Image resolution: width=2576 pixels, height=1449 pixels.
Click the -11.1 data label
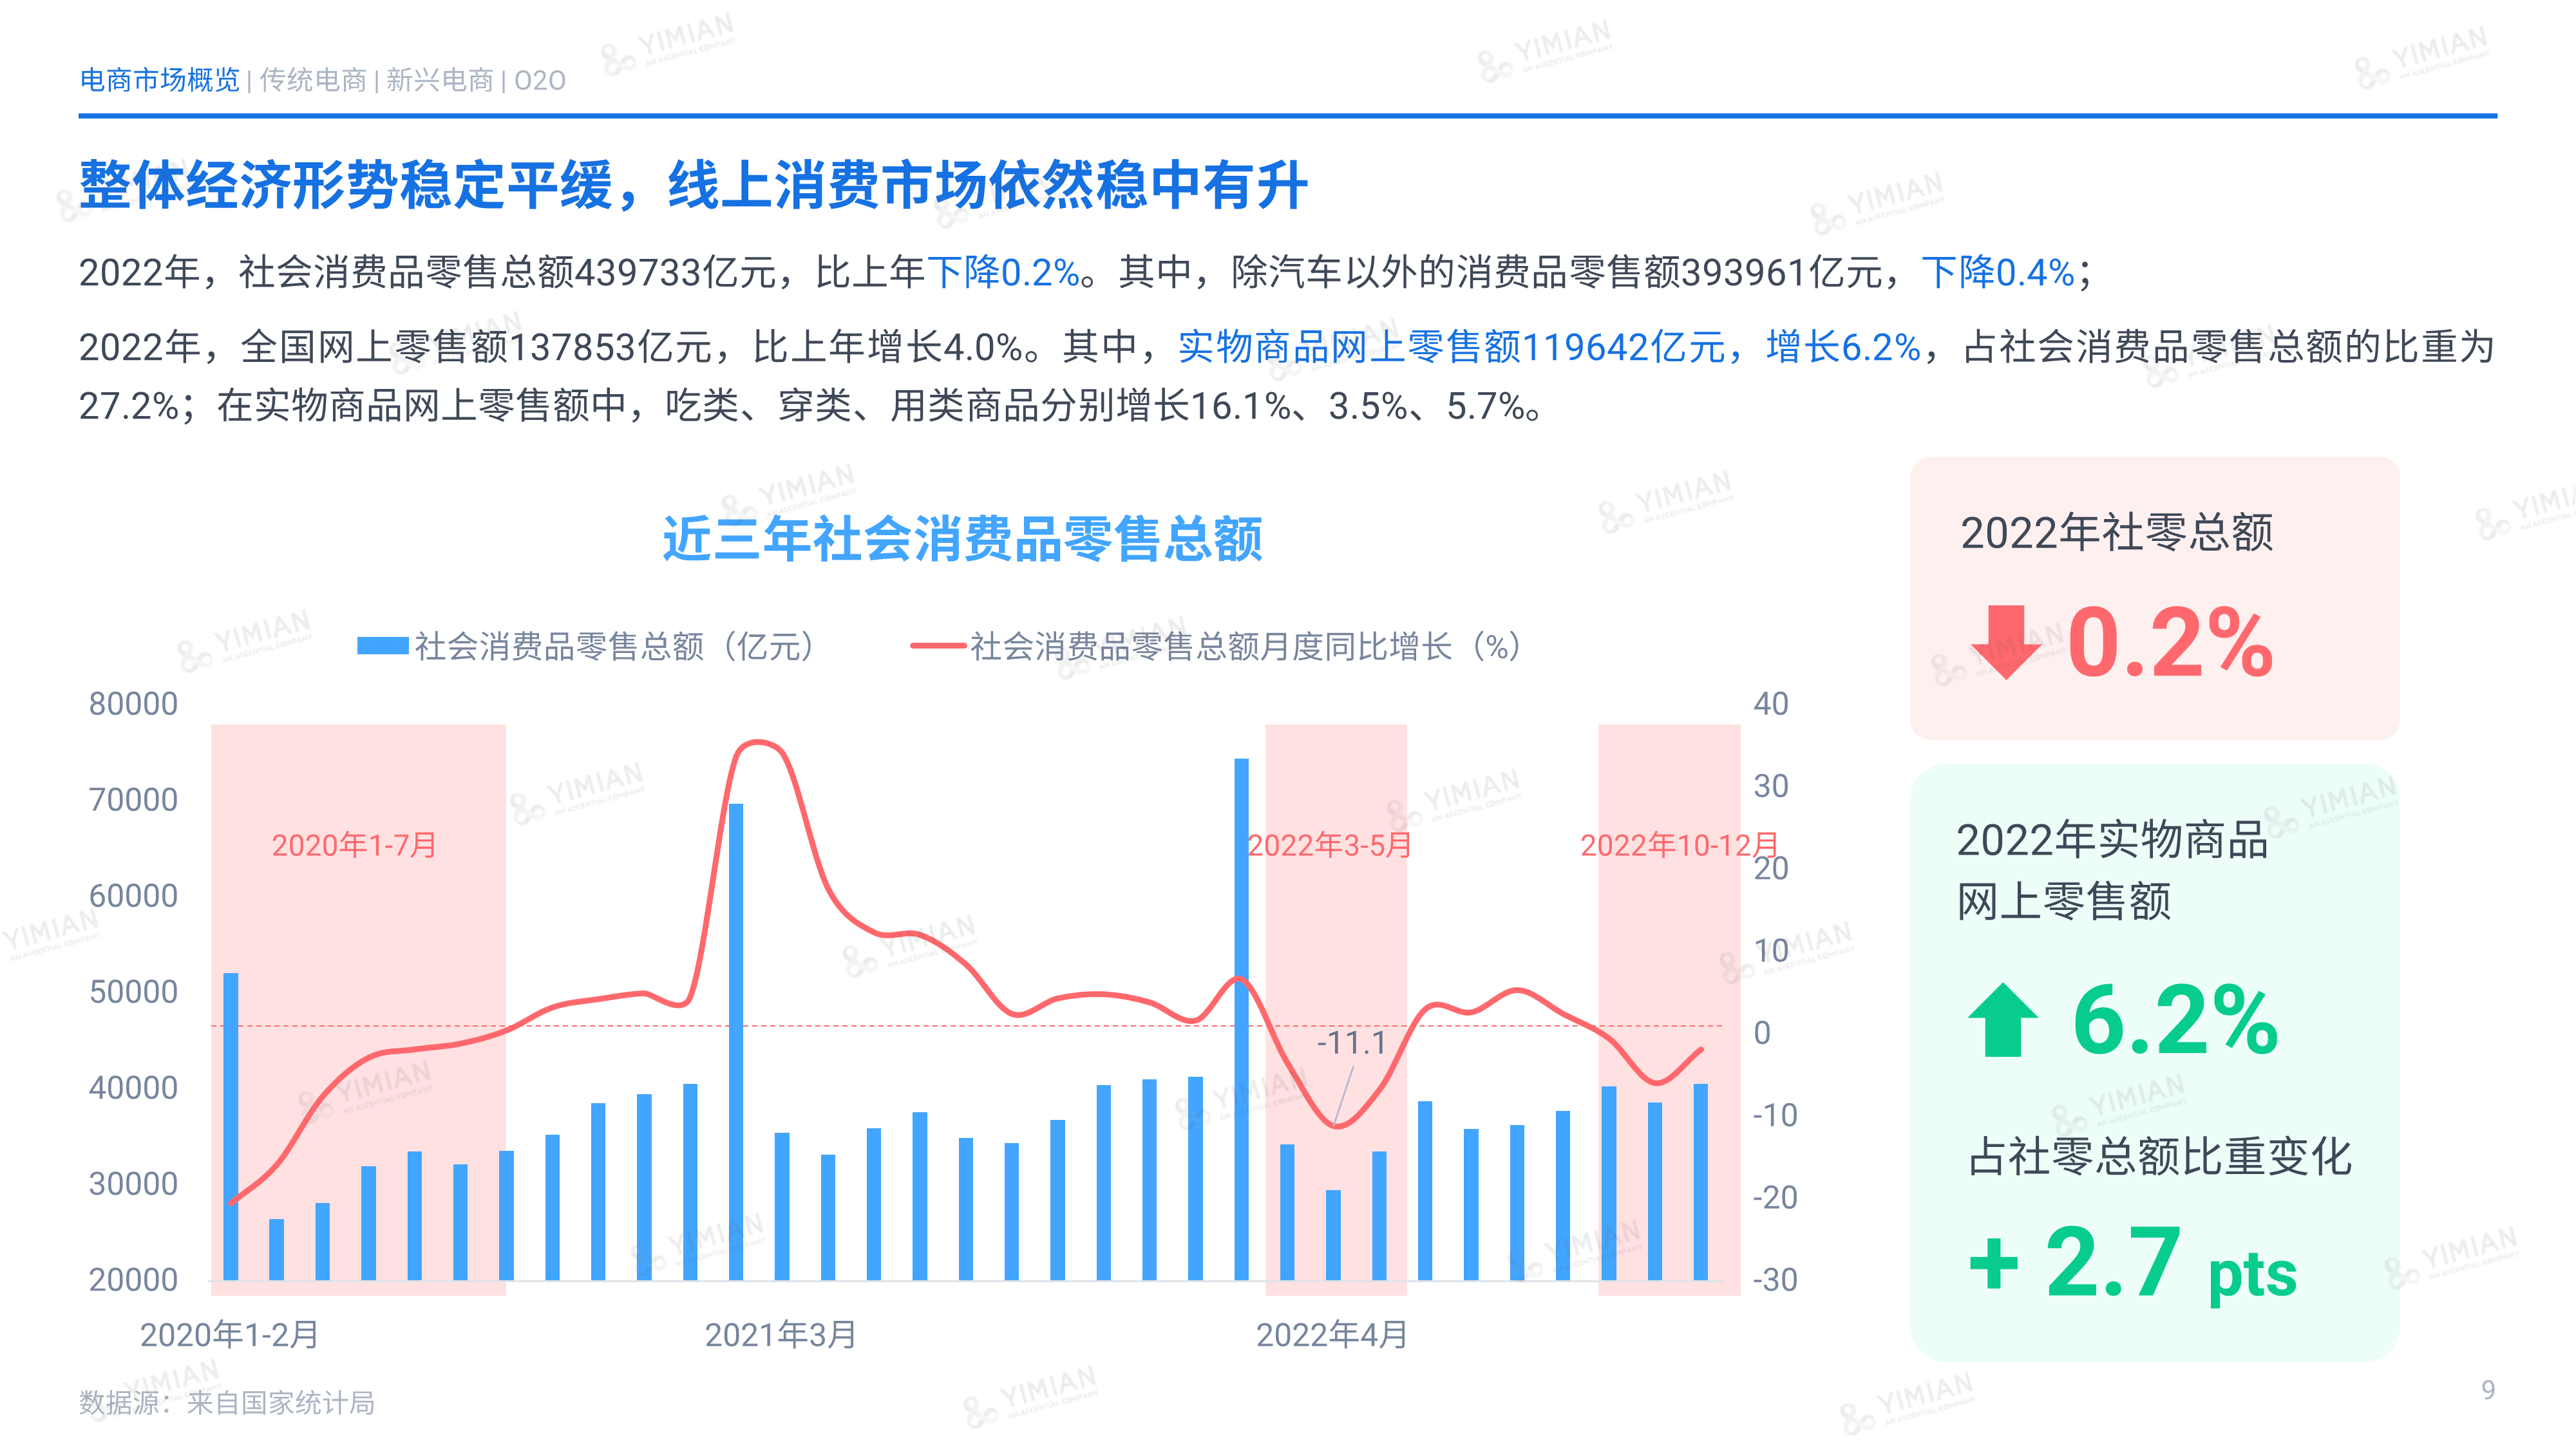pos(1351,1043)
